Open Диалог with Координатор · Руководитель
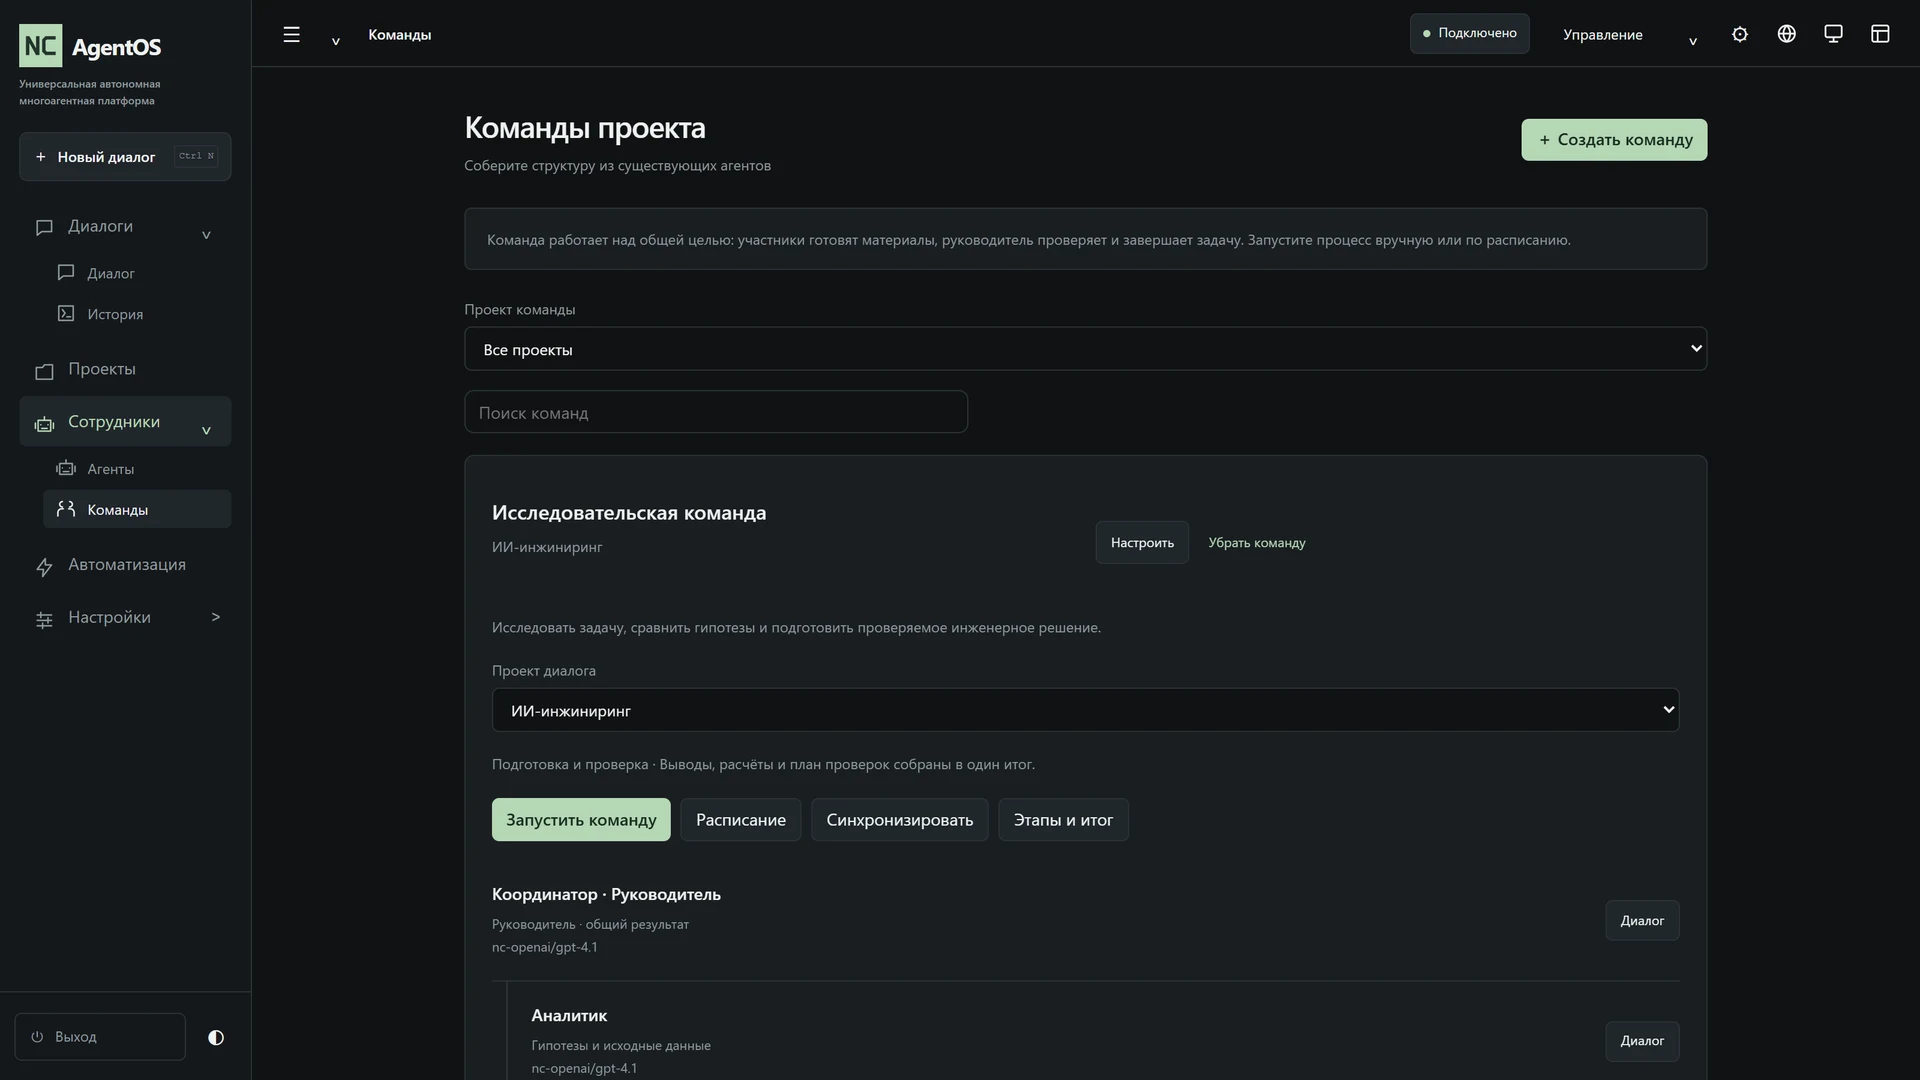Viewport: 1920px width, 1080px height. click(1642, 921)
